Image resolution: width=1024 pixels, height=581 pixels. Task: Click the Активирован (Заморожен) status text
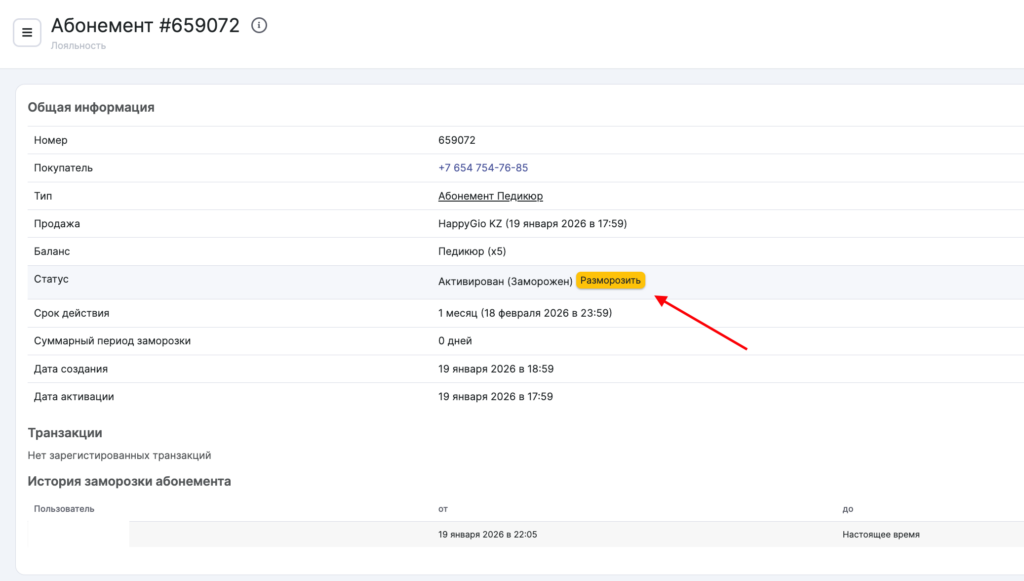[505, 281]
